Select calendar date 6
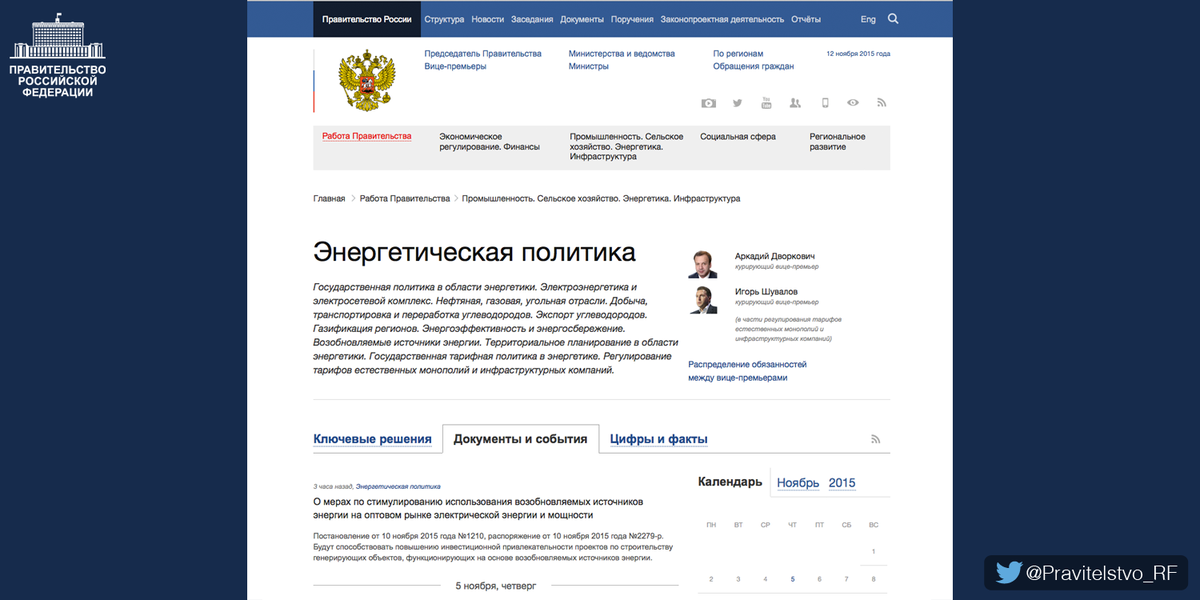Screen dimensions: 1200x600 (819, 578)
